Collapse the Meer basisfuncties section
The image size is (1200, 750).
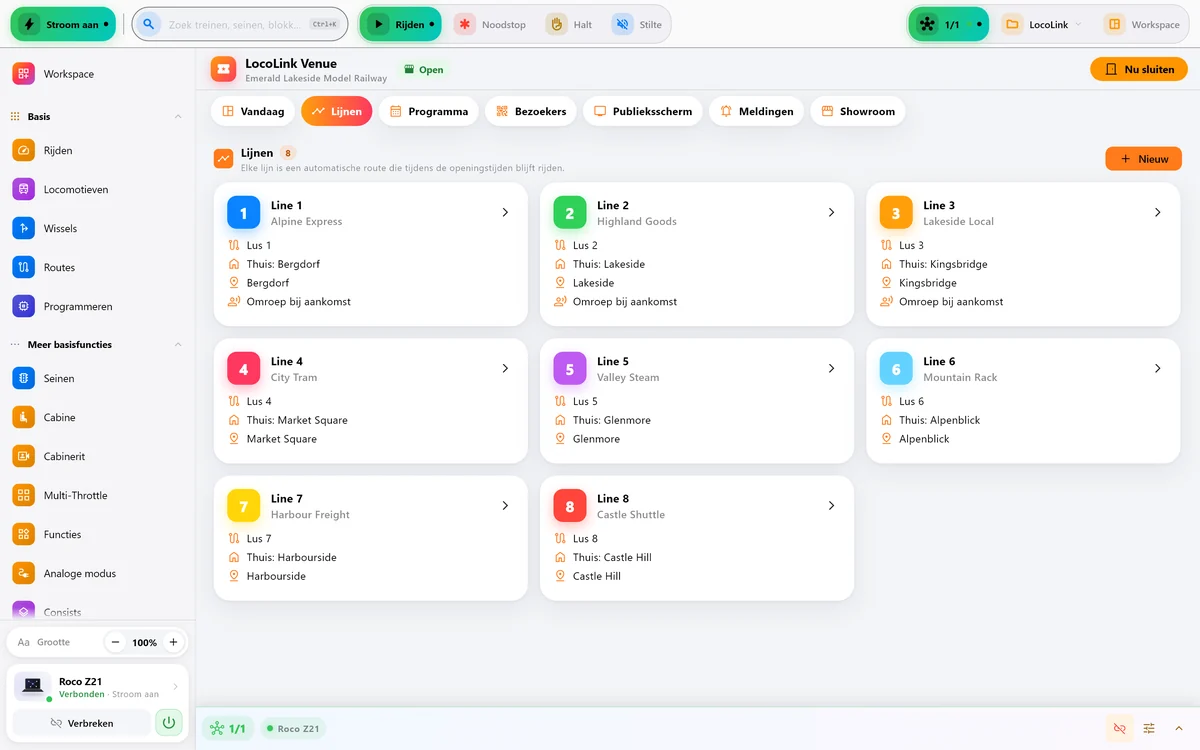click(x=178, y=345)
